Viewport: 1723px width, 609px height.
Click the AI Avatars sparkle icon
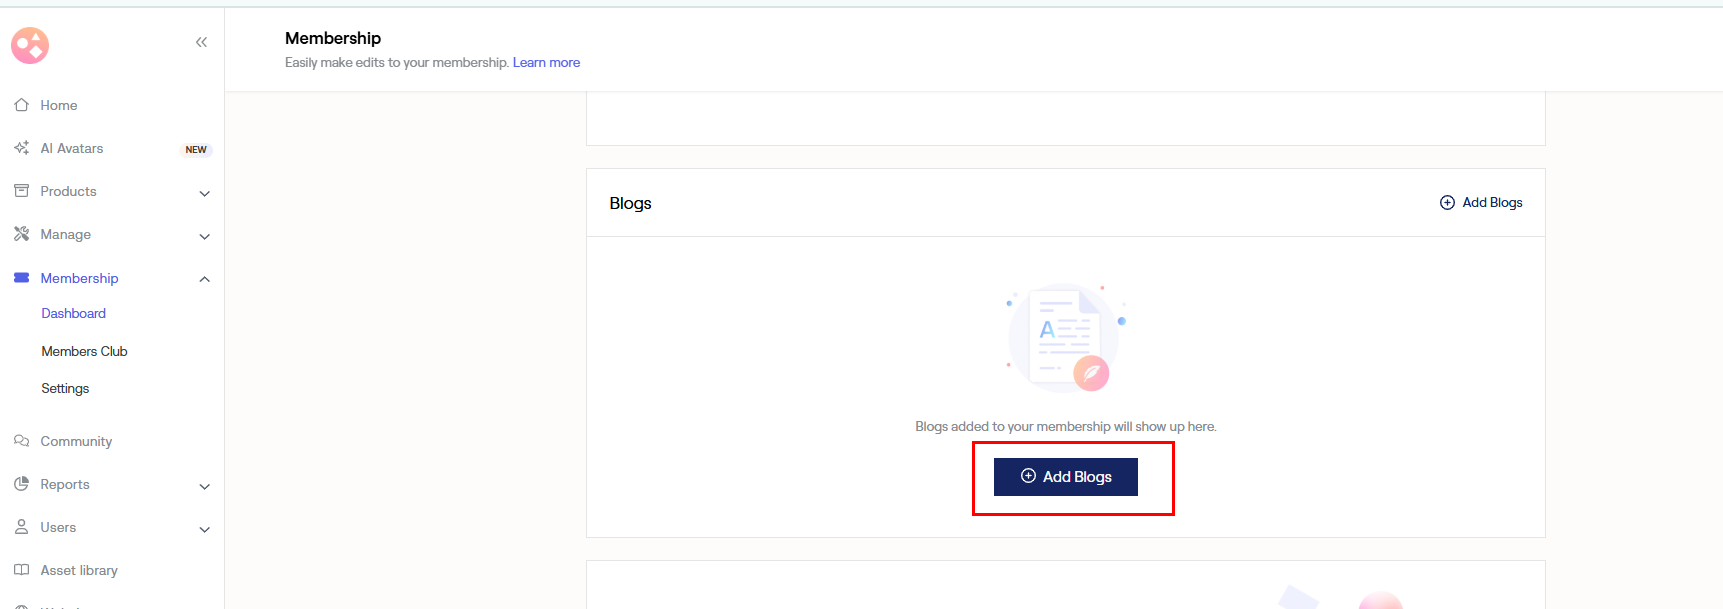21,148
